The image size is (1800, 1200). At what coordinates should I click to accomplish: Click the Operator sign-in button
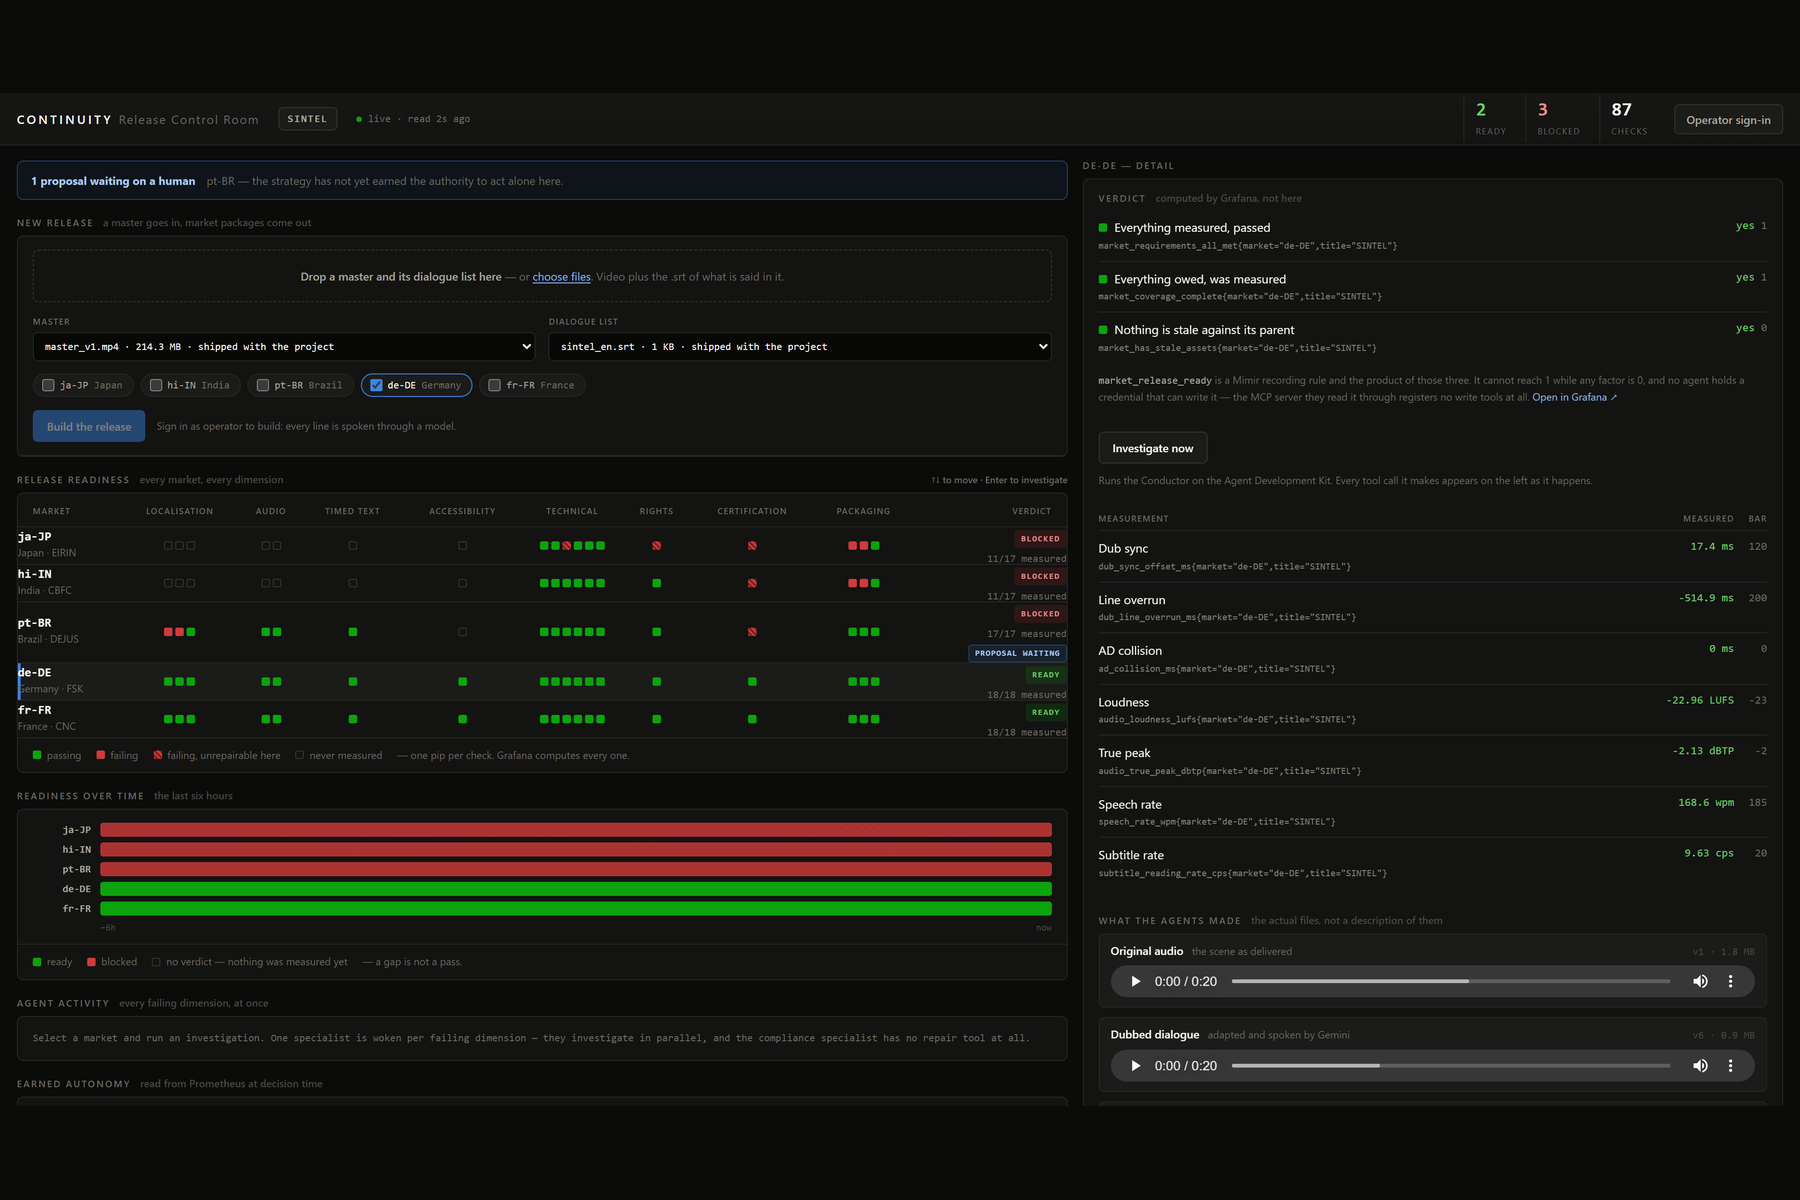point(1728,120)
